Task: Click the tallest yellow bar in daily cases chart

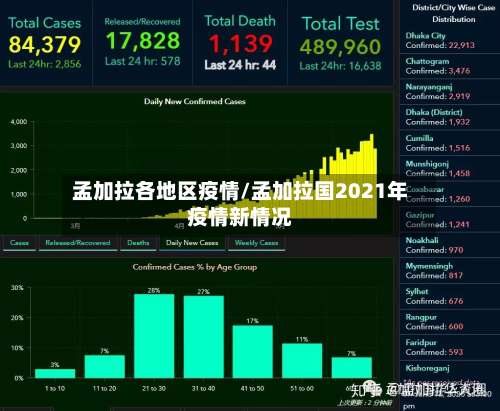Action: [x=372, y=176]
